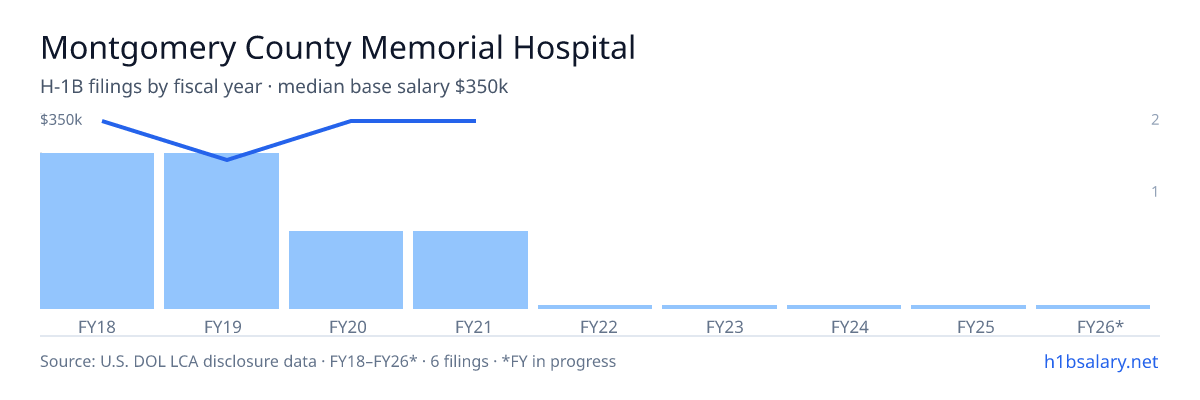Select the FY20 bar in chart

[x=346, y=270]
